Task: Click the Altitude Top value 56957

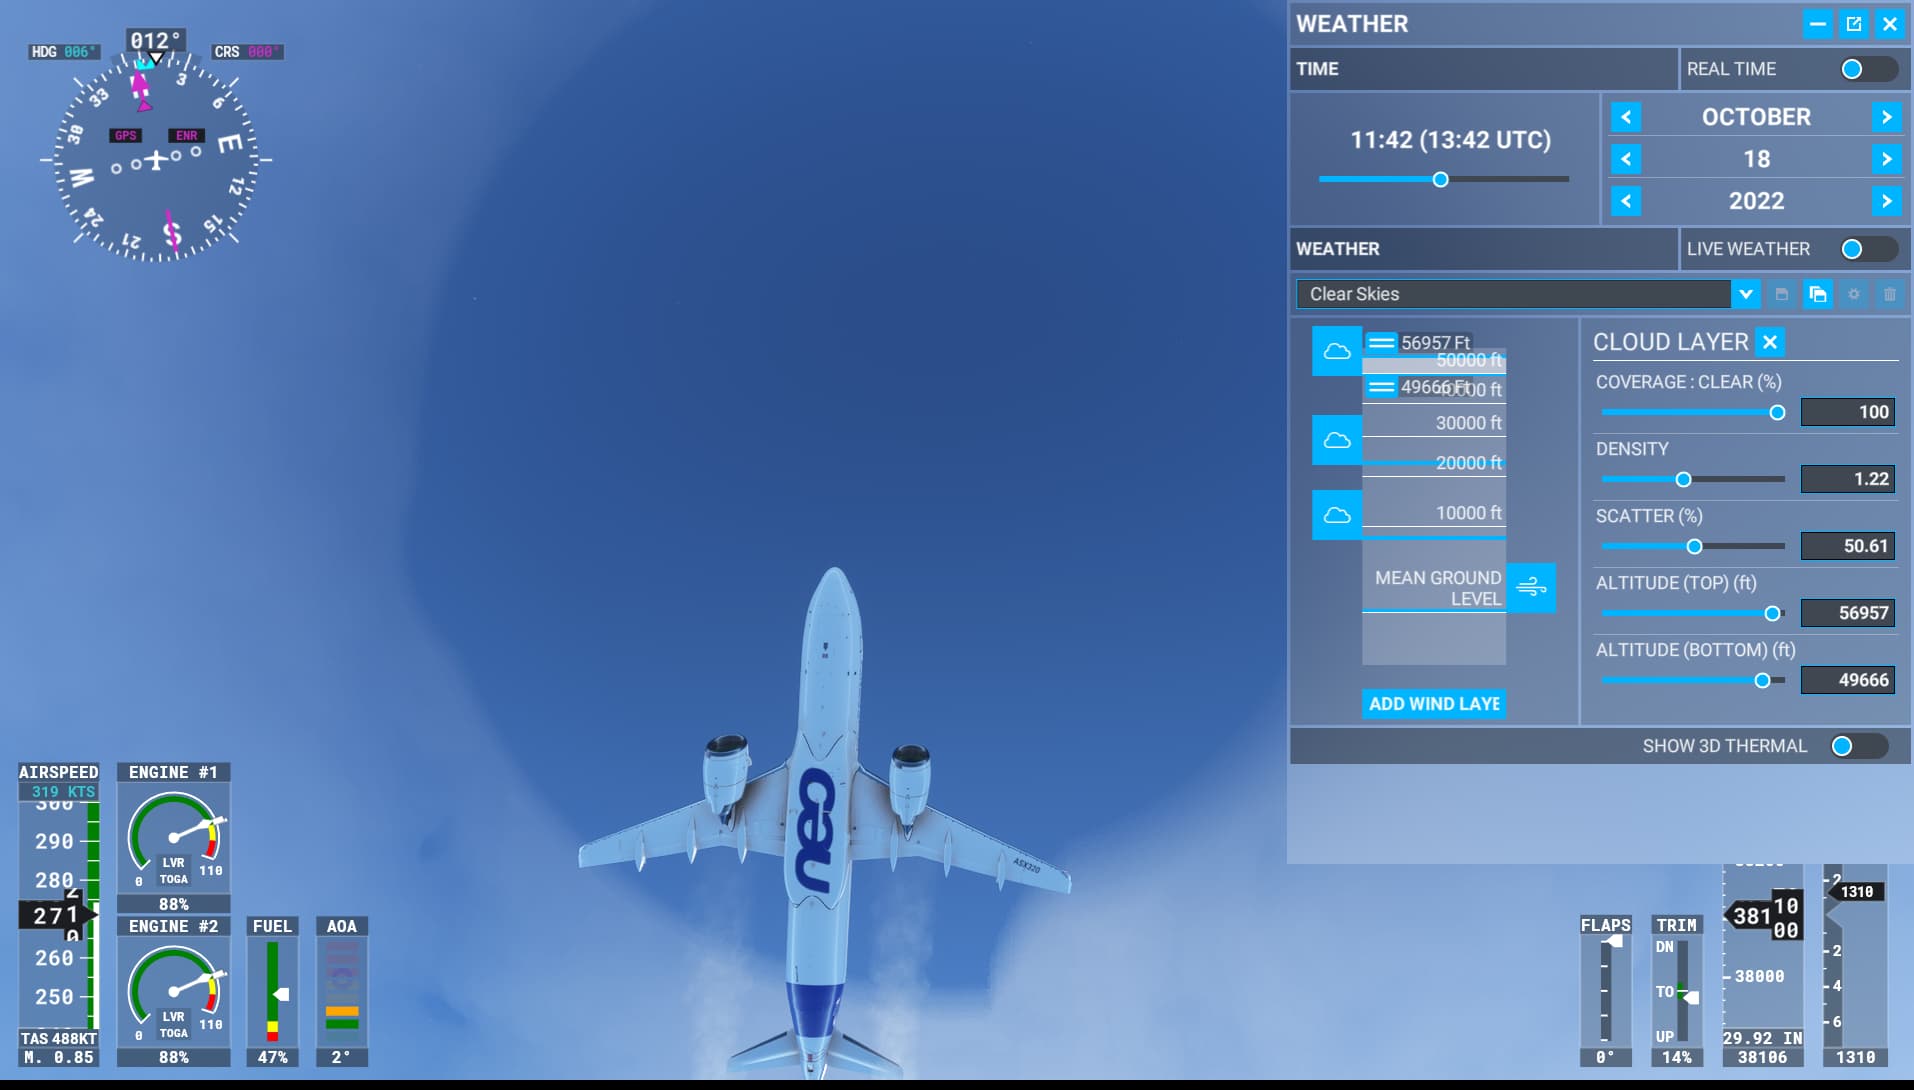Action: pos(1847,613)
